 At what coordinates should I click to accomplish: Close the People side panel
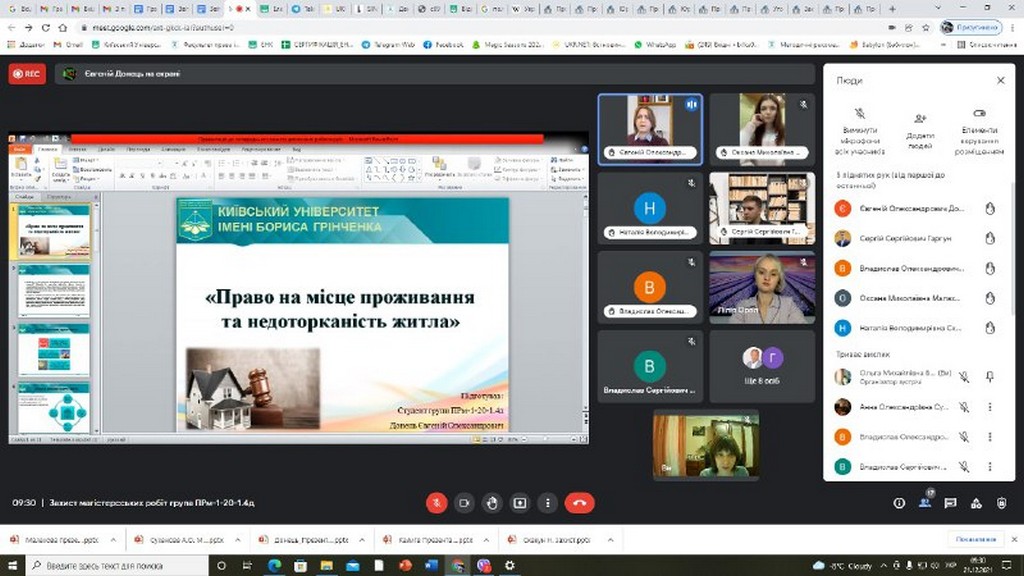click(1000, 80)
